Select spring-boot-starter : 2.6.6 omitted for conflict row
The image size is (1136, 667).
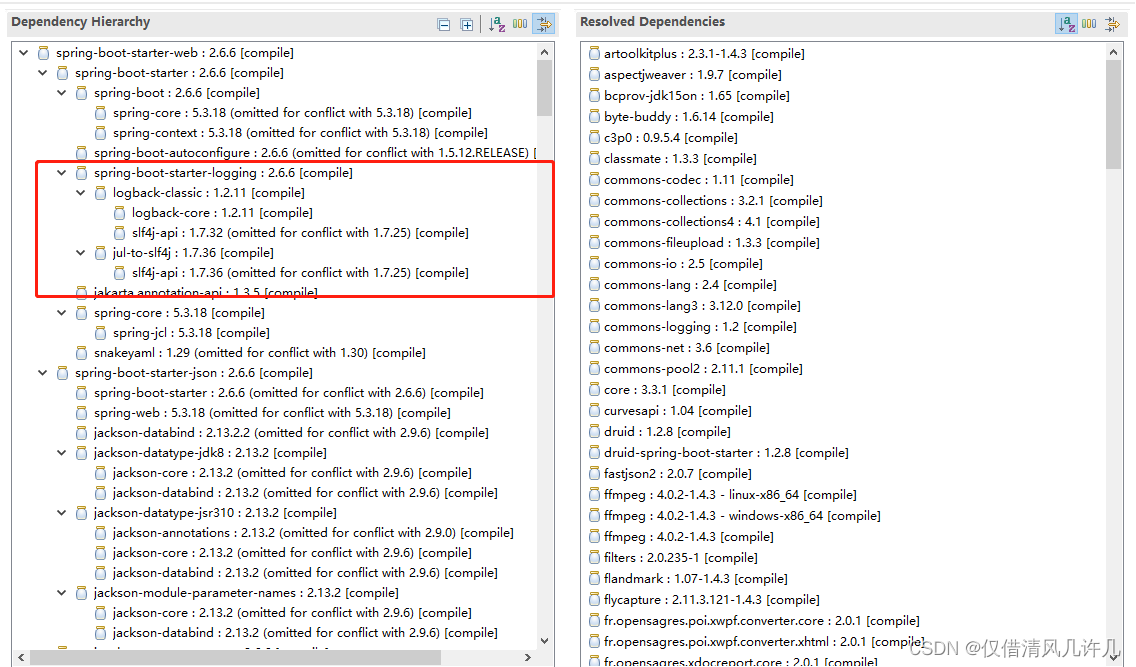coord(288,393)
